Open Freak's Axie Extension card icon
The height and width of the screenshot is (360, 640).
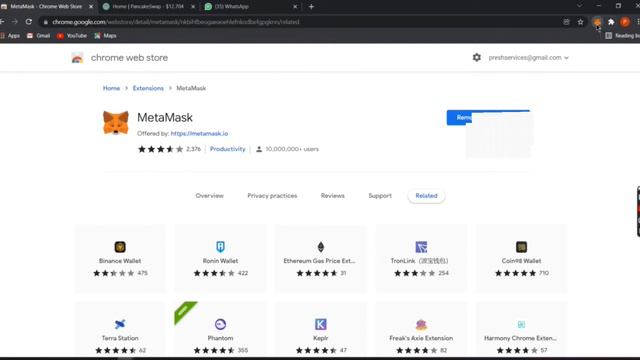pos(421,324)
